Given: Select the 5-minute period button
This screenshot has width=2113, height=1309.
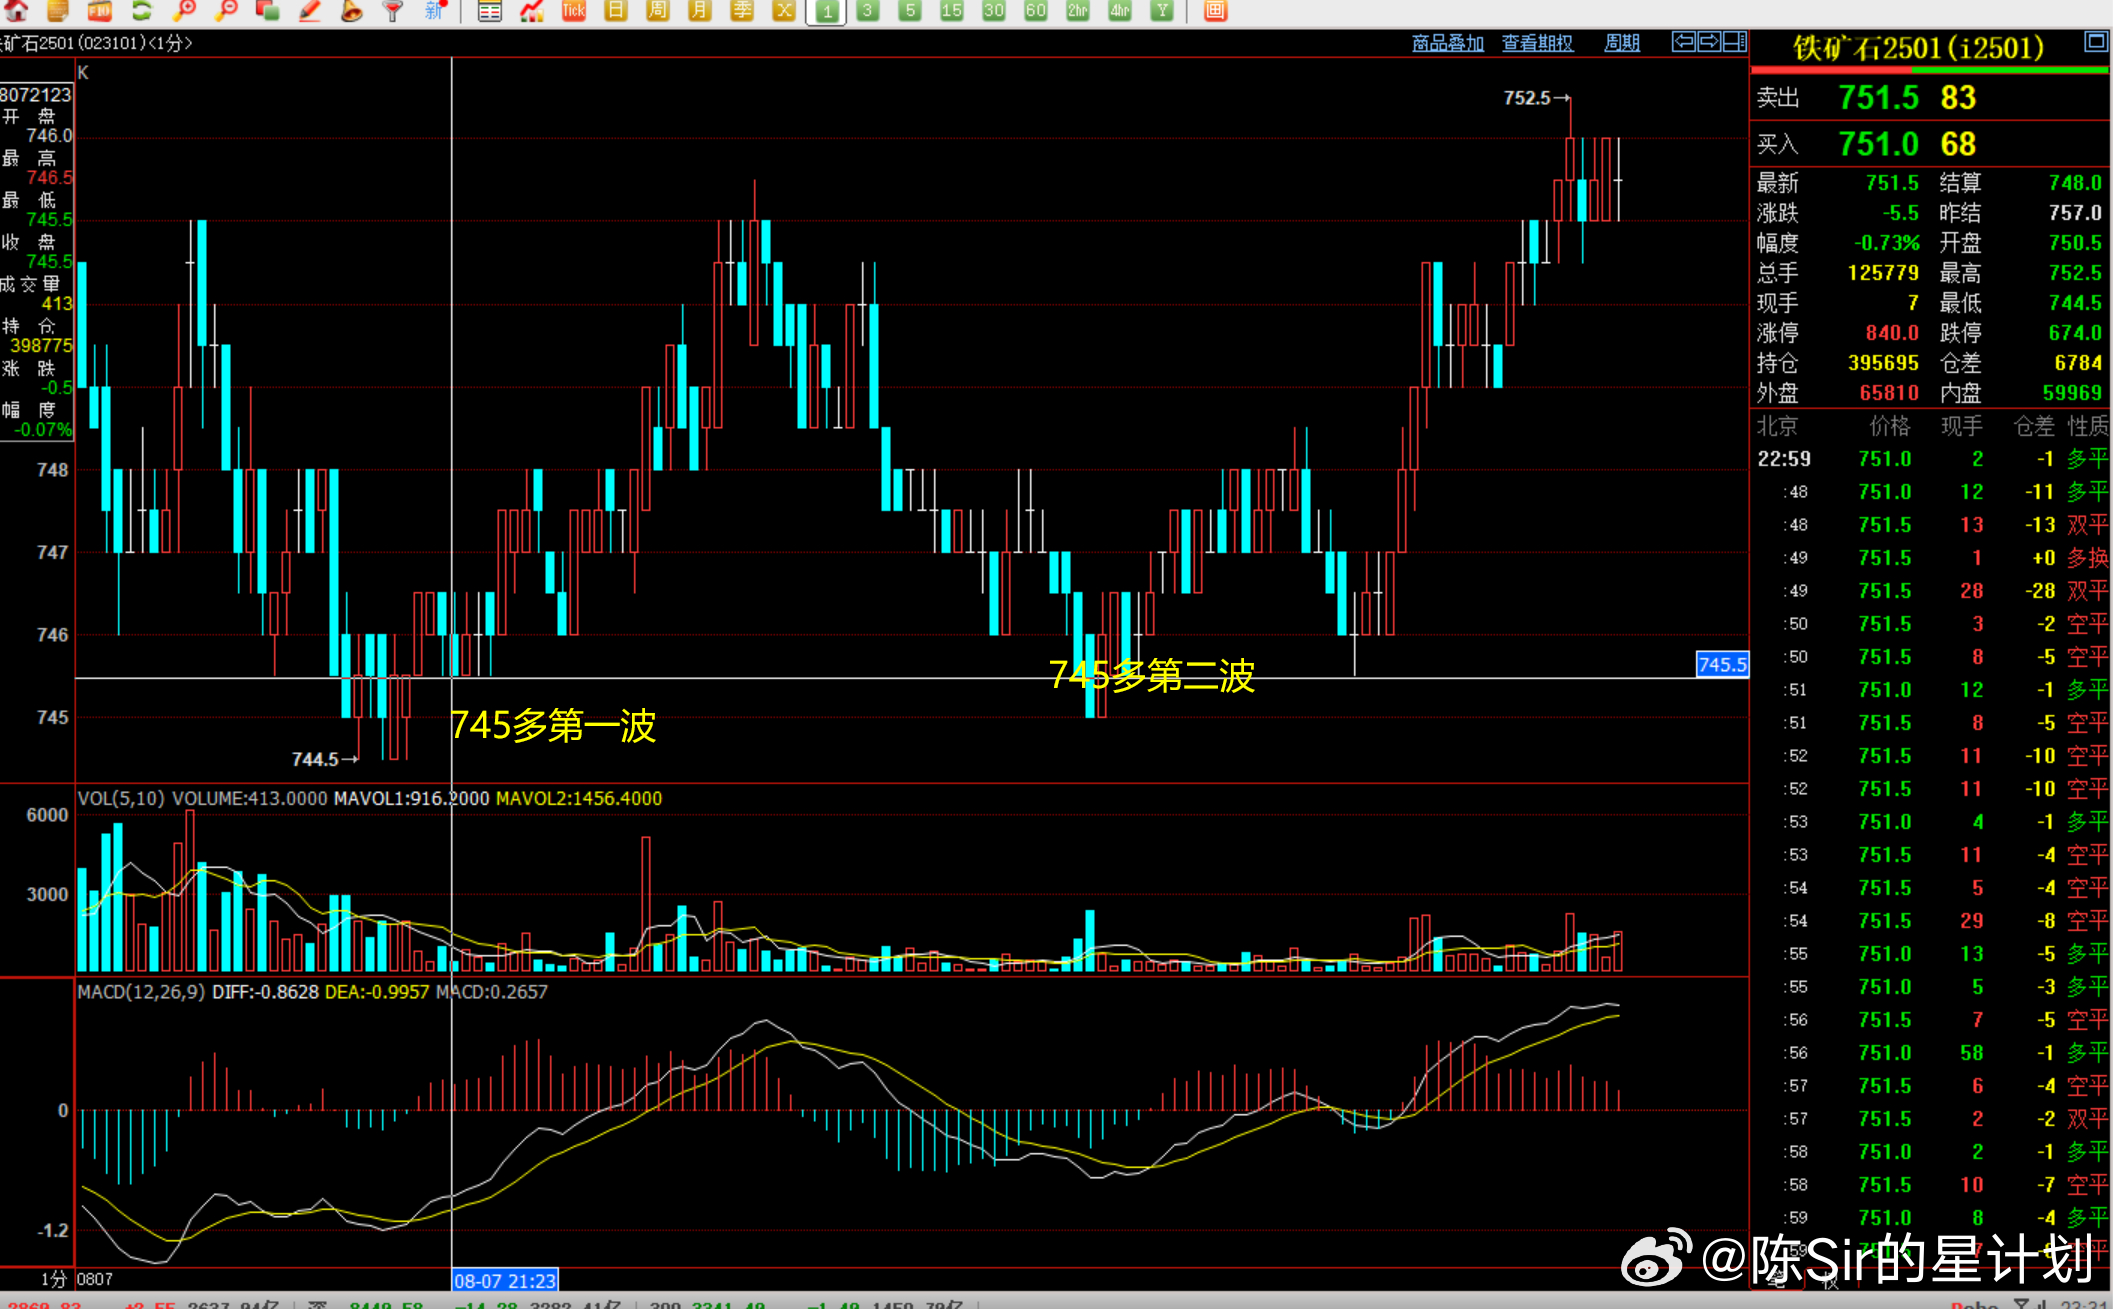Looking at the screenshot, I should point(909,11).
